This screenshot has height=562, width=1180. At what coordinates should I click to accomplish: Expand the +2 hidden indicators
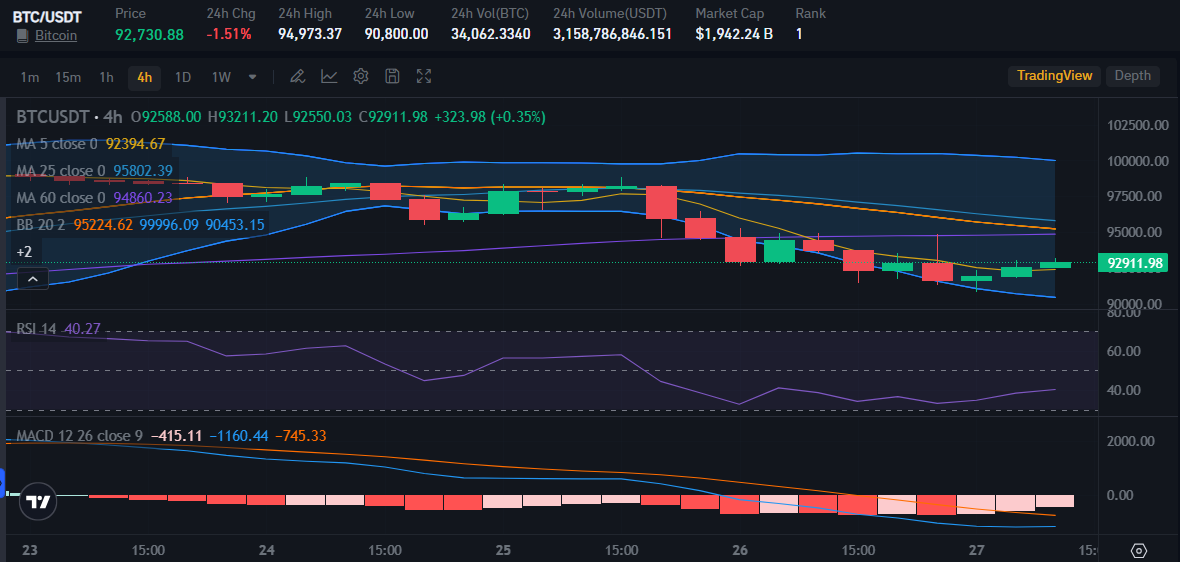tap(25, 251)
